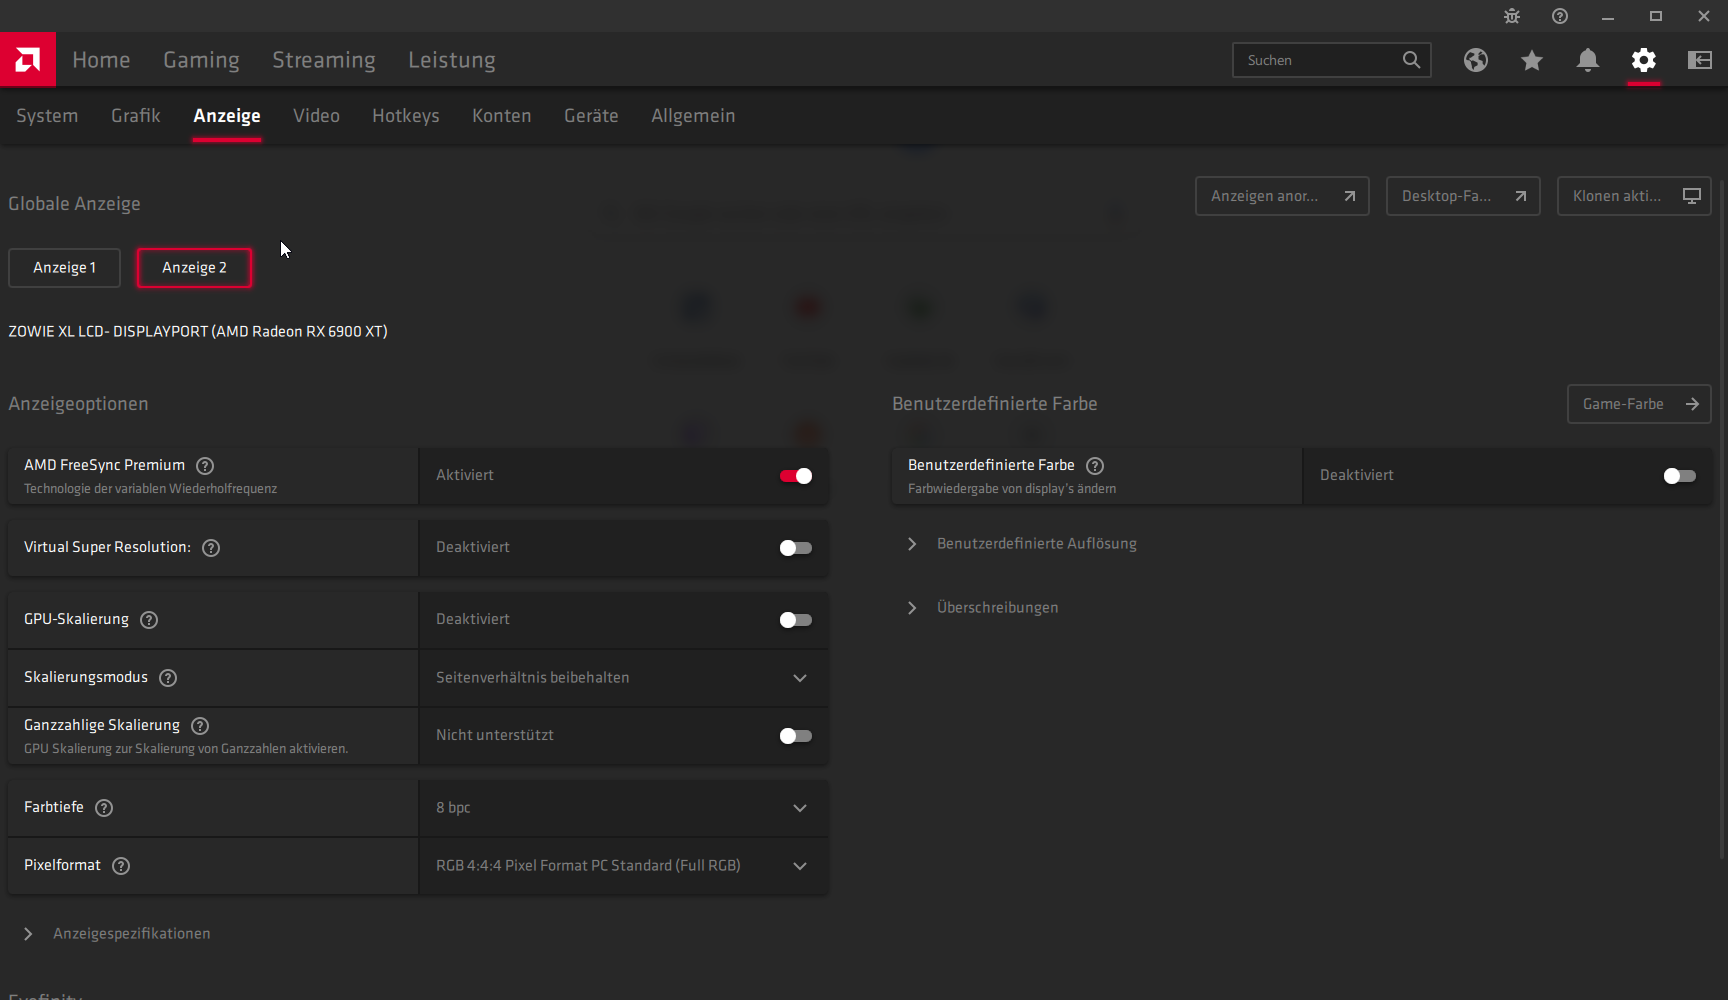The height and width of the screenshot is (1000, 1728).
Task: Select the Anzeige 2 display button
Action: [195, 268]
